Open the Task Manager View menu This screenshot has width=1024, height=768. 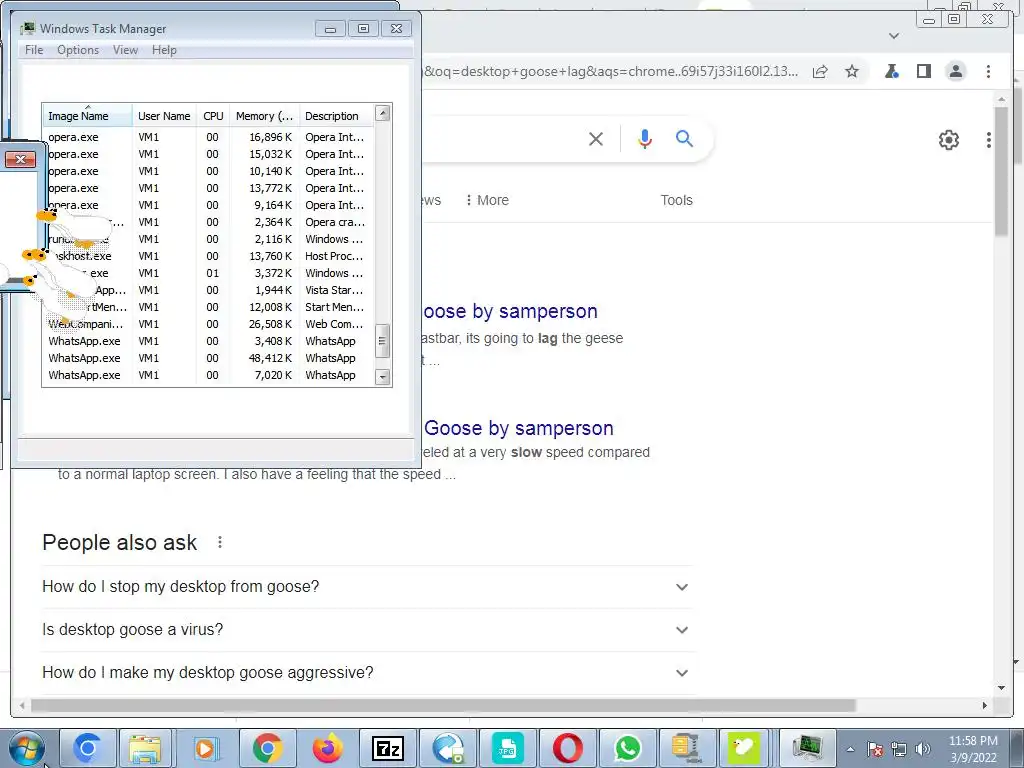pos(125,50)
